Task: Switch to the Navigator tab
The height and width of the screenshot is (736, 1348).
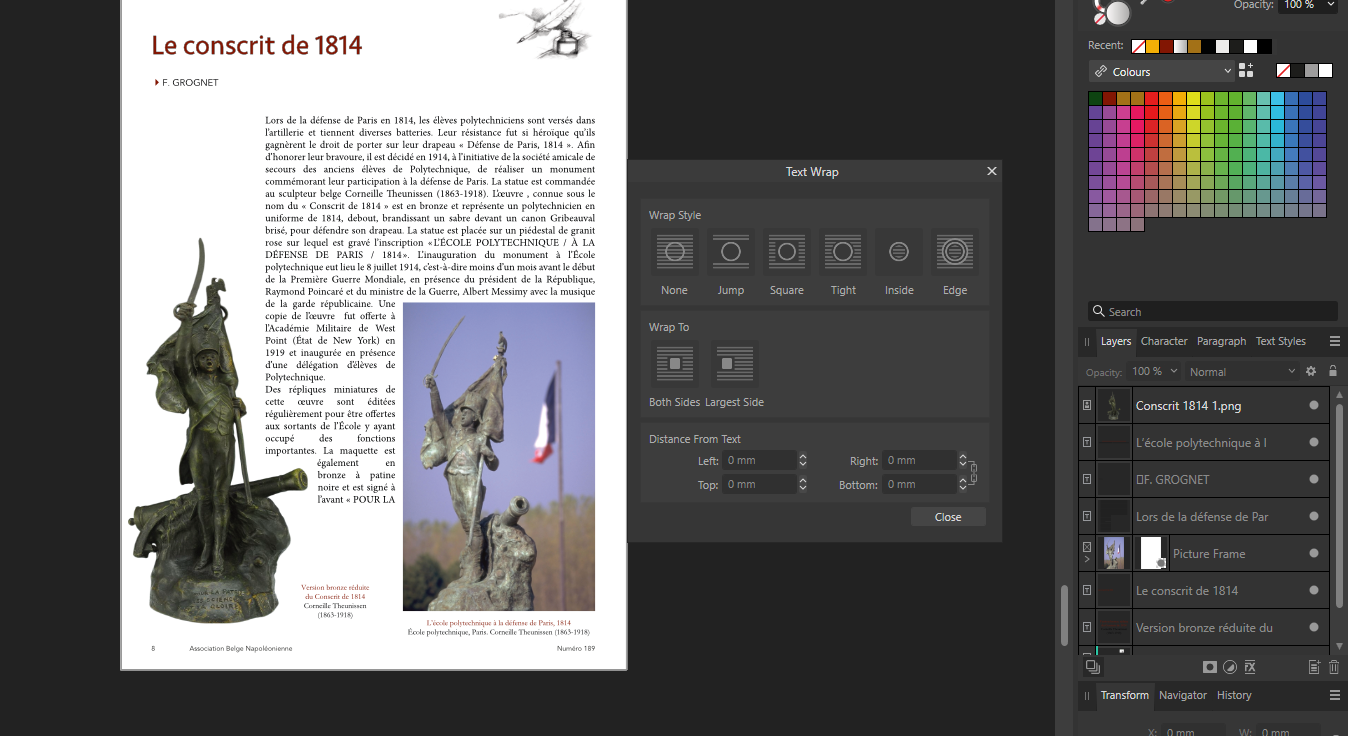Action: point(1183,695)
